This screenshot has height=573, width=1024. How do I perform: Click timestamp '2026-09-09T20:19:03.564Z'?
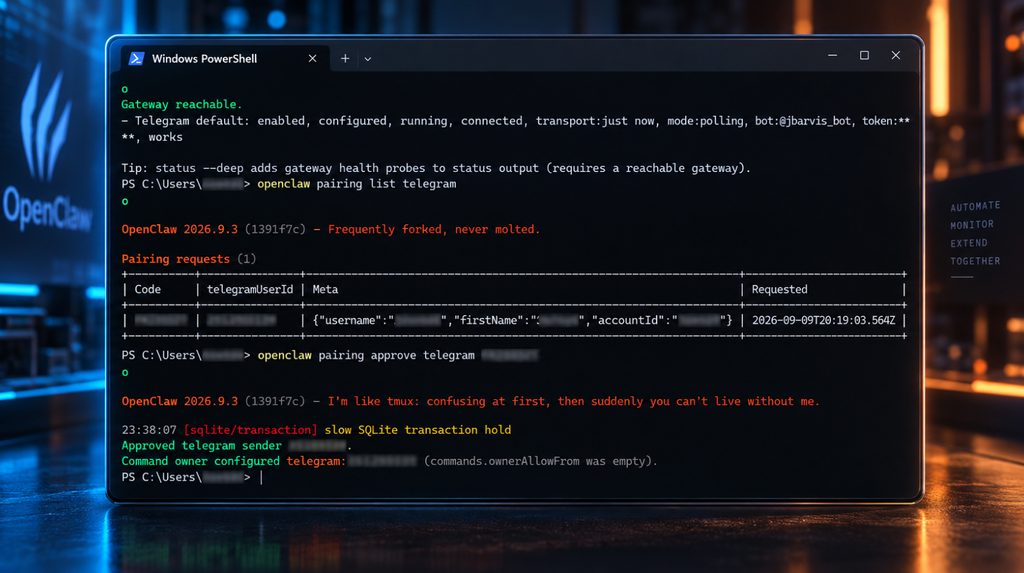click(x=824, y=320)
